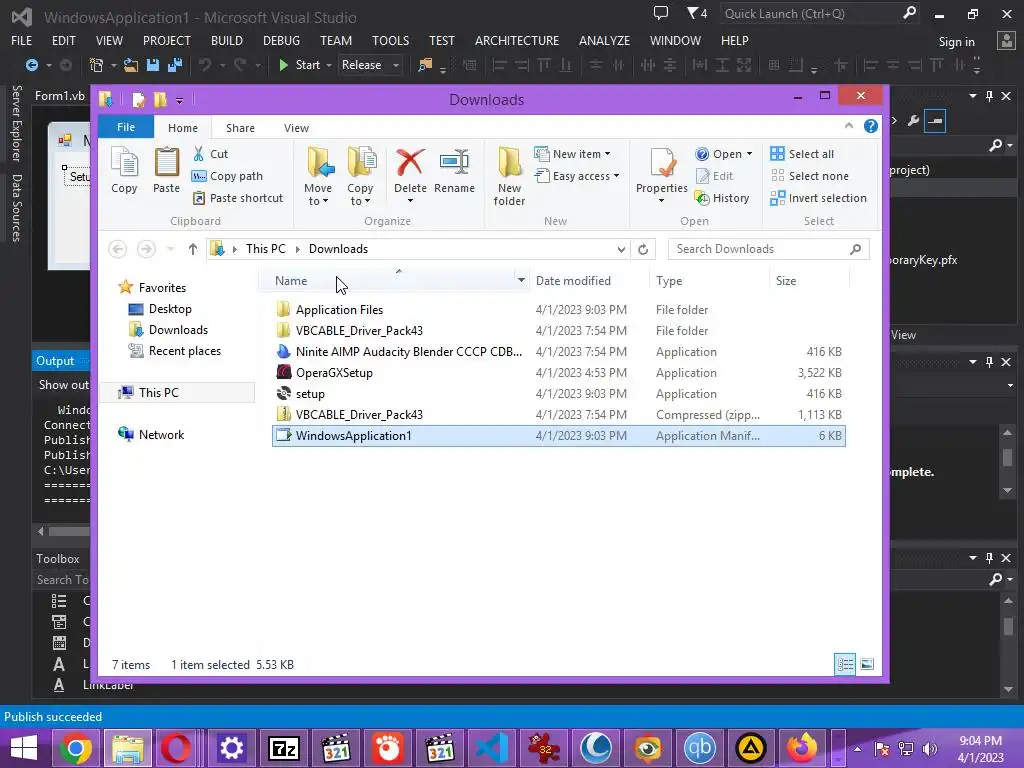Viewport: 1024px width, 768px height.
Task: Click Visual Studio Save All toolbar icon
Action: pyautogui.click(x=174, y=65)
